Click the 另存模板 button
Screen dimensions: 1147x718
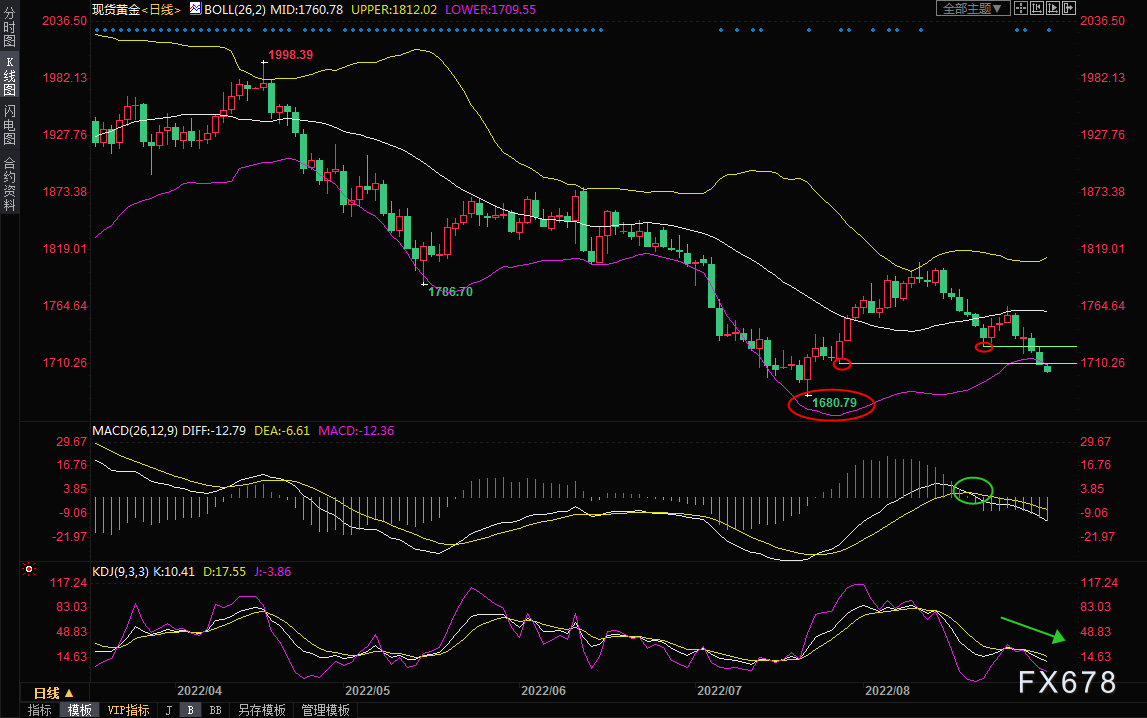pos(262,710)
